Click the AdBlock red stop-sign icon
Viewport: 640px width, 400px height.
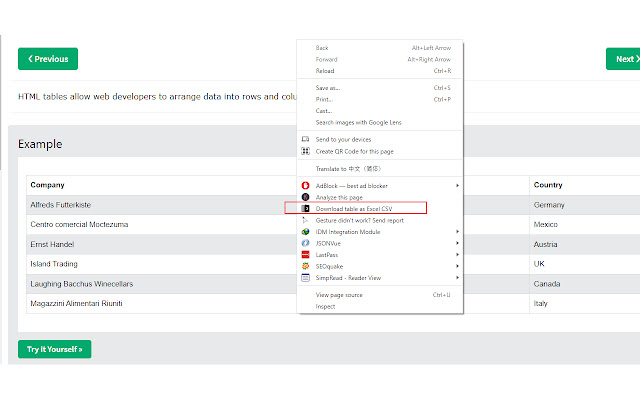[x=305, y=186]
